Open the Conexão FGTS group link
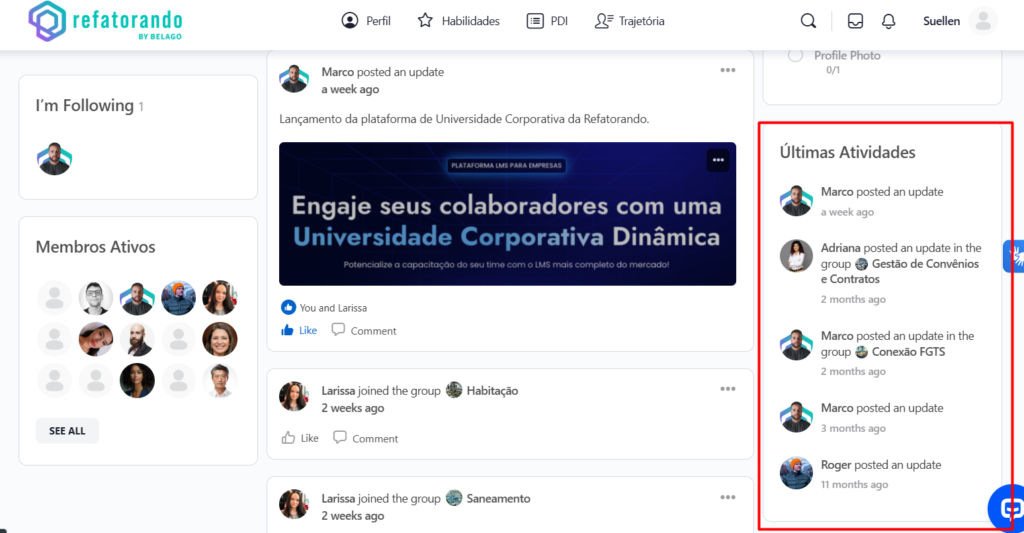 click(x=907, y=352)
